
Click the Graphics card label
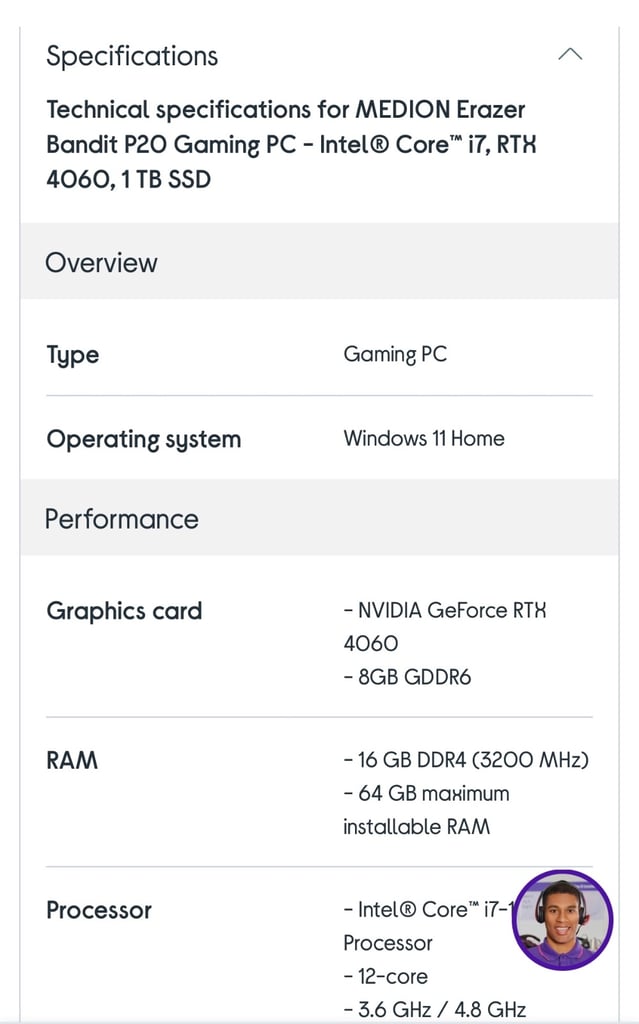[x=124, y=611]
